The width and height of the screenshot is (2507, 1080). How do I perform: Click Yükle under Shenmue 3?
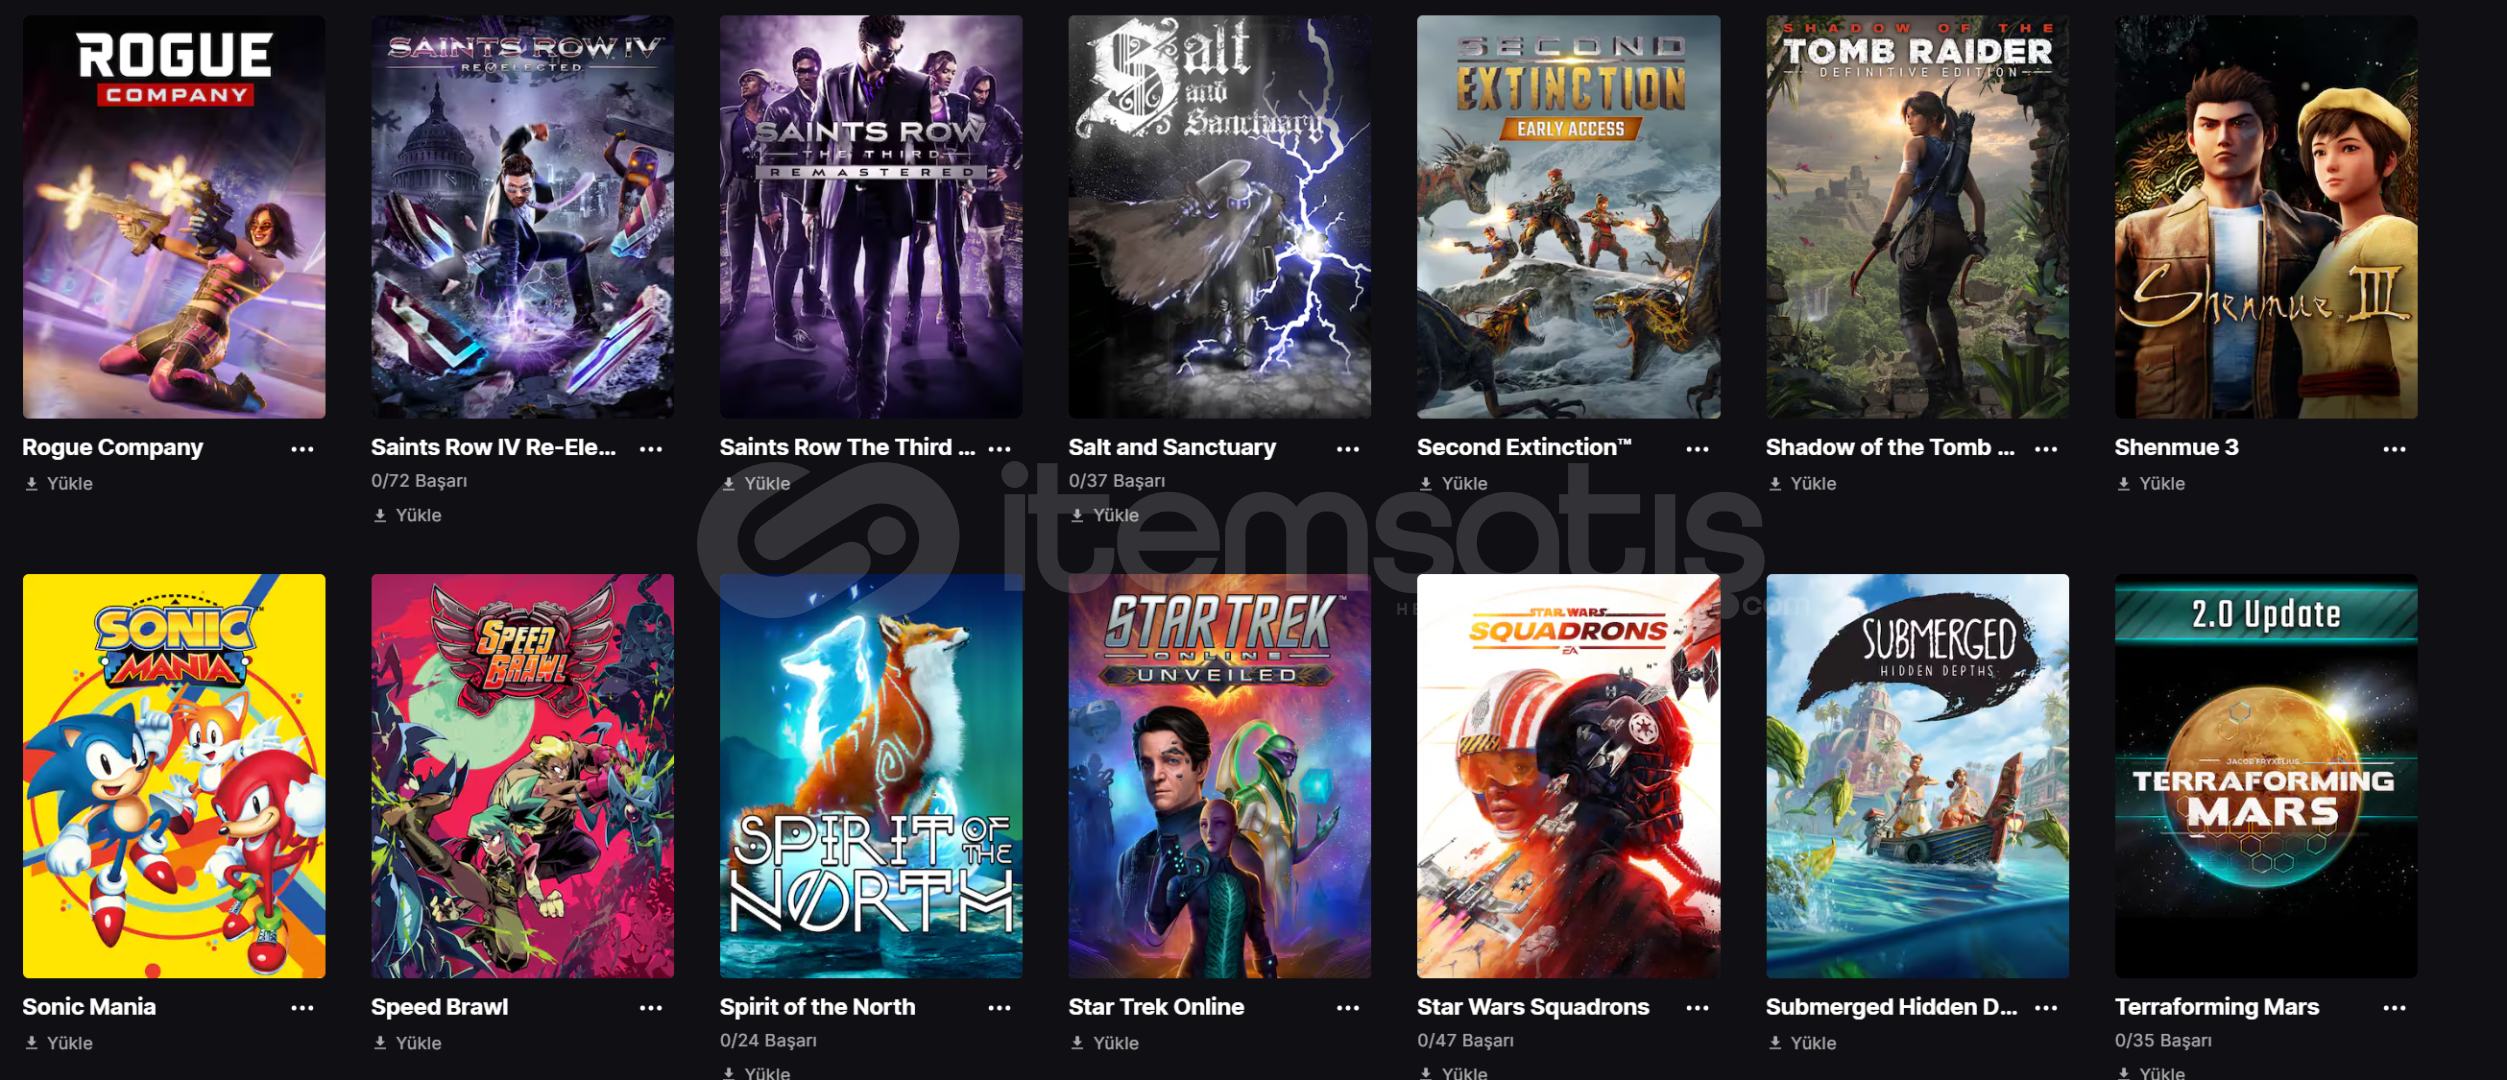click(2151, 484)
